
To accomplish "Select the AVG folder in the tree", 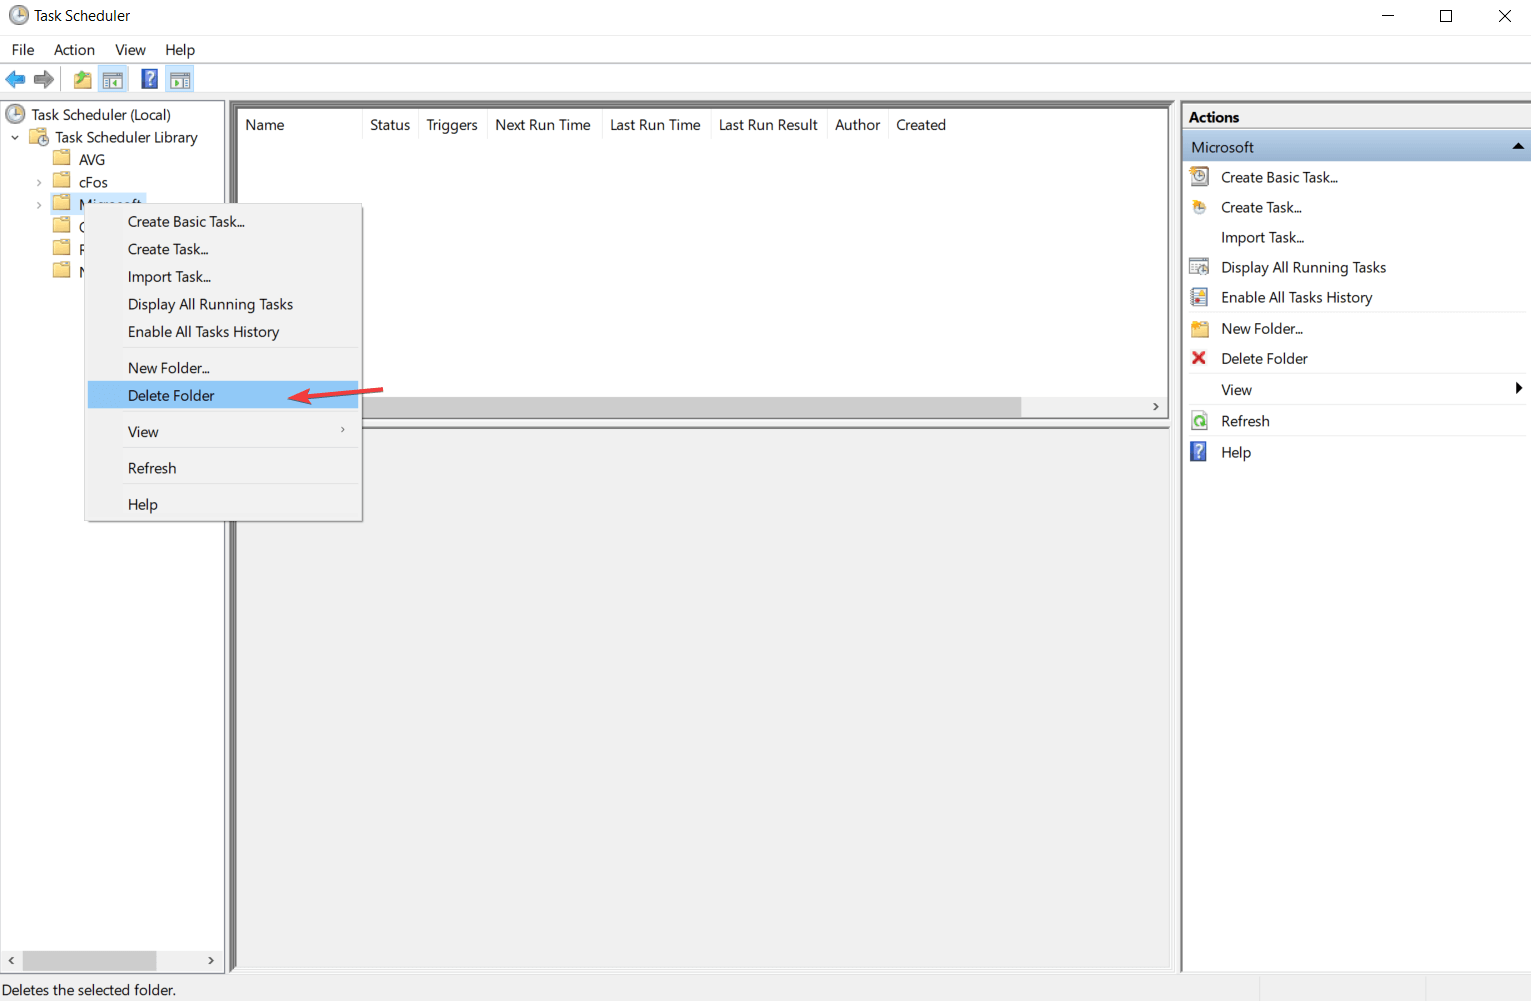I will [x=89, y=159].
